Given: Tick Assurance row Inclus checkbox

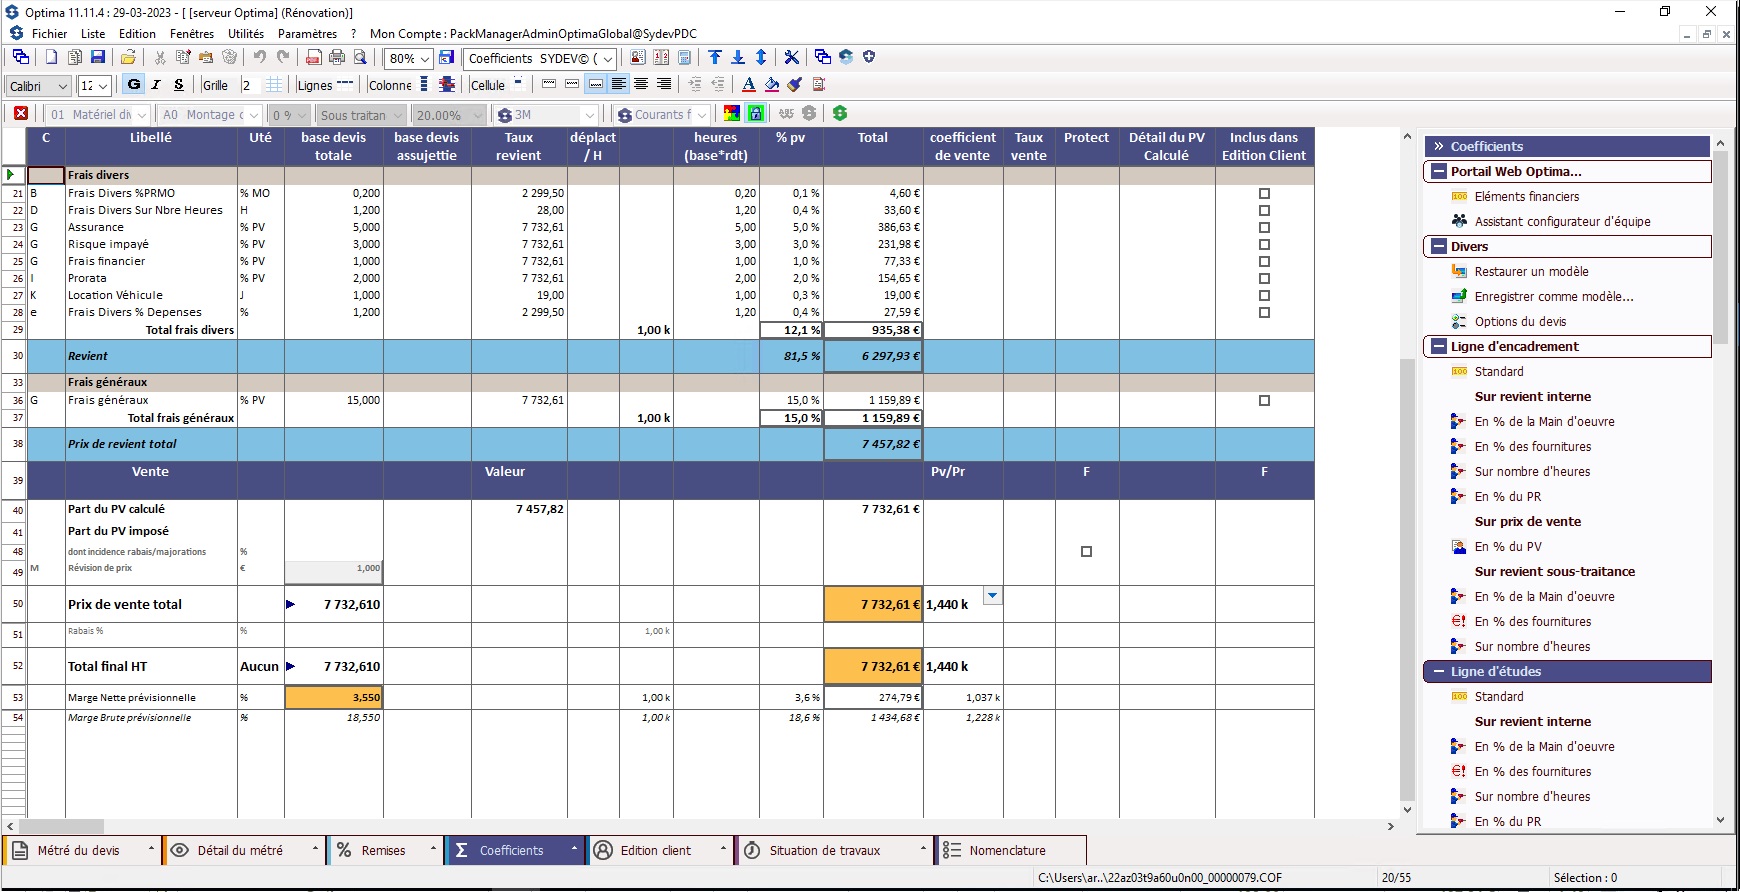Looking at the screenshot, I should coord(1264,227).
